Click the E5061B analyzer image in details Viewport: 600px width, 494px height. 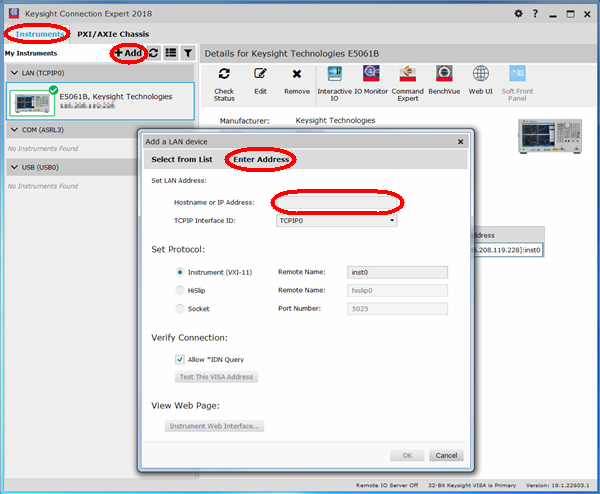coord(550,136)
